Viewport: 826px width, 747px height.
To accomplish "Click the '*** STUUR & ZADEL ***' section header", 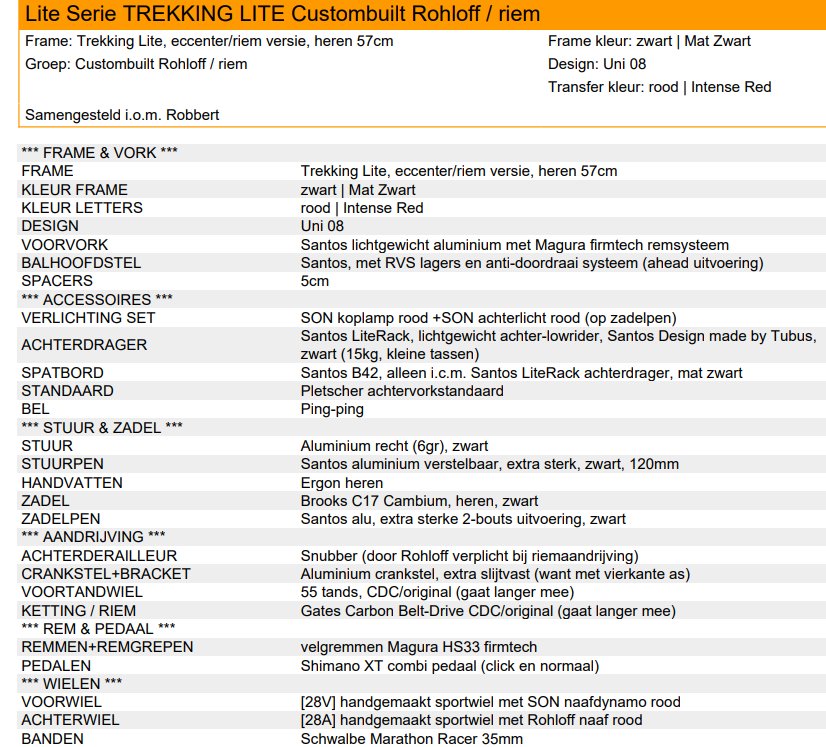I will click(x=102, y=428).
